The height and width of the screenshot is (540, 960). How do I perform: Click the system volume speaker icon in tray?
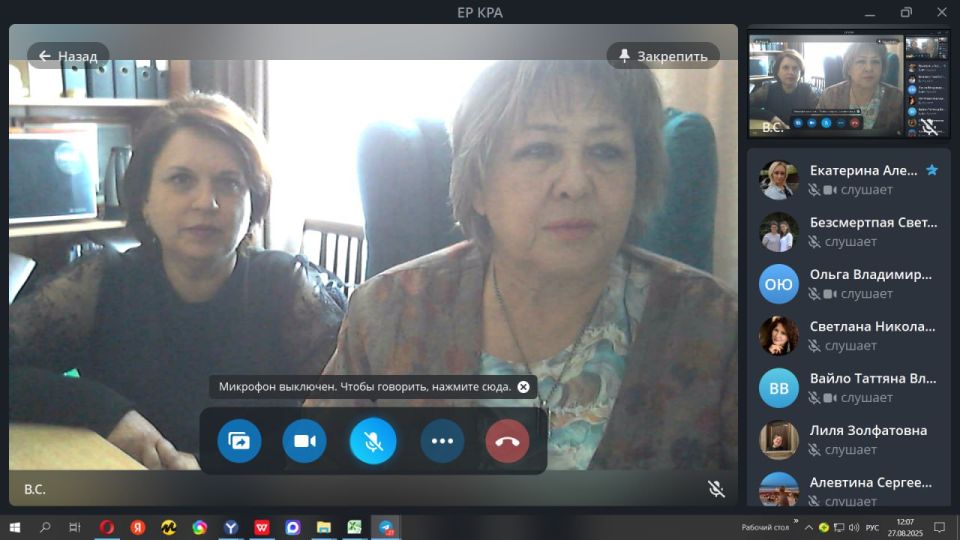tap(853, 527)
